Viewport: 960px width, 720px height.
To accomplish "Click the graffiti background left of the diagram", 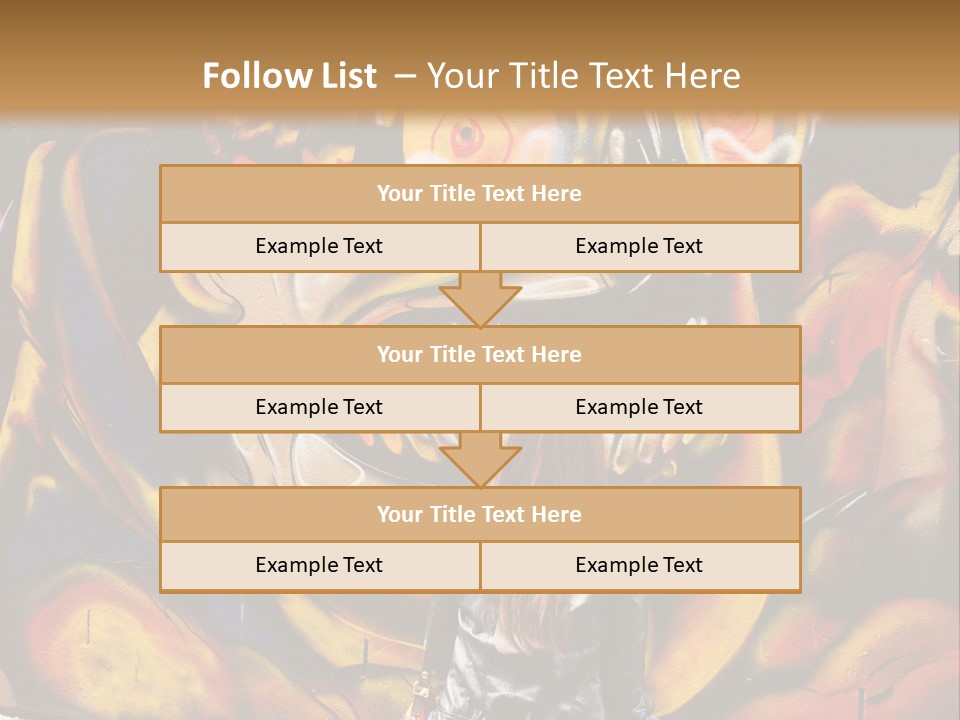I will 80,400.
